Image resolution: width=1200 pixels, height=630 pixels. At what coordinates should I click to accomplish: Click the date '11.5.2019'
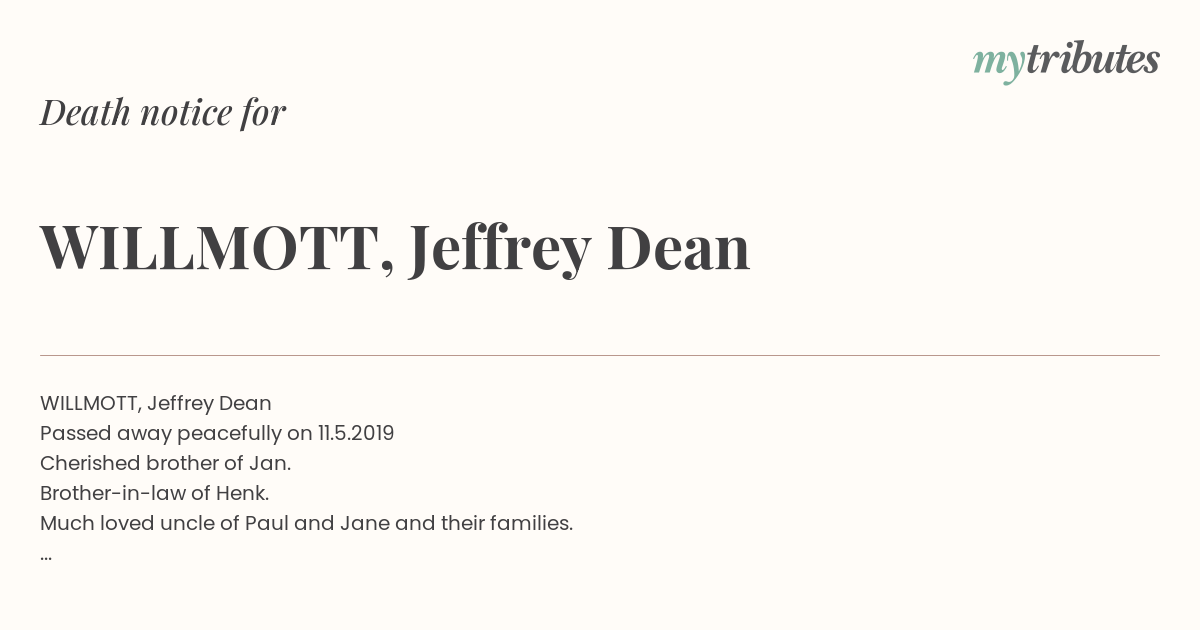coord(356,433)
